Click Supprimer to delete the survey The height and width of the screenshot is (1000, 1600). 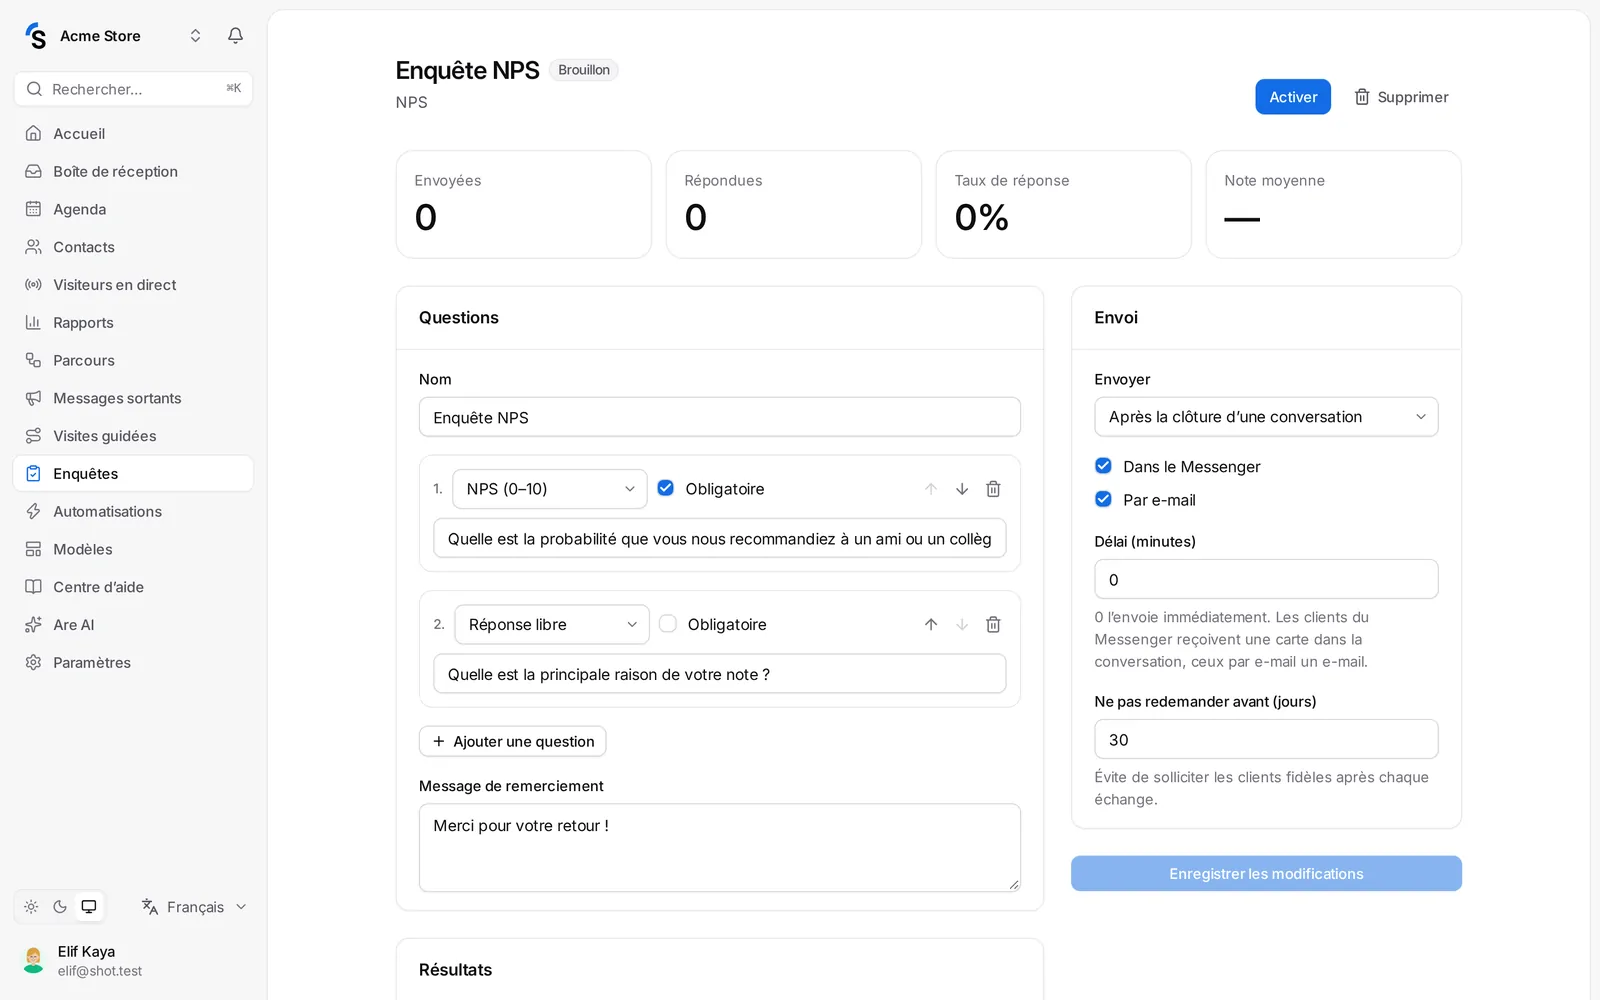1401,97
